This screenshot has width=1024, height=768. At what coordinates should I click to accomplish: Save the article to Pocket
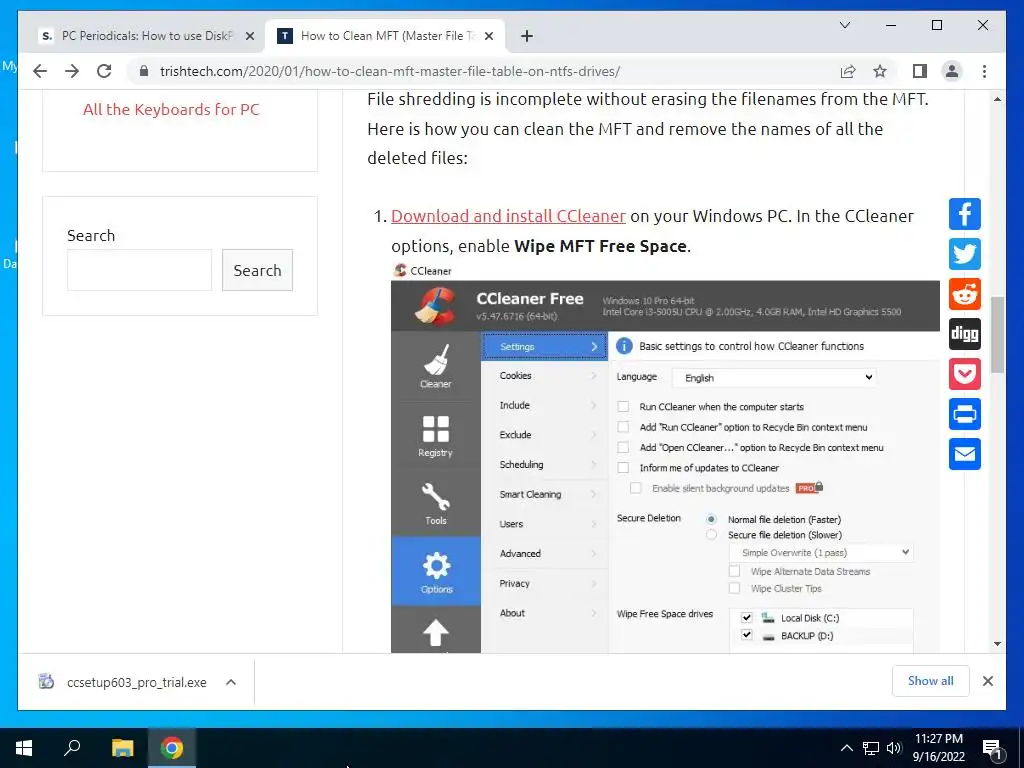965,374
